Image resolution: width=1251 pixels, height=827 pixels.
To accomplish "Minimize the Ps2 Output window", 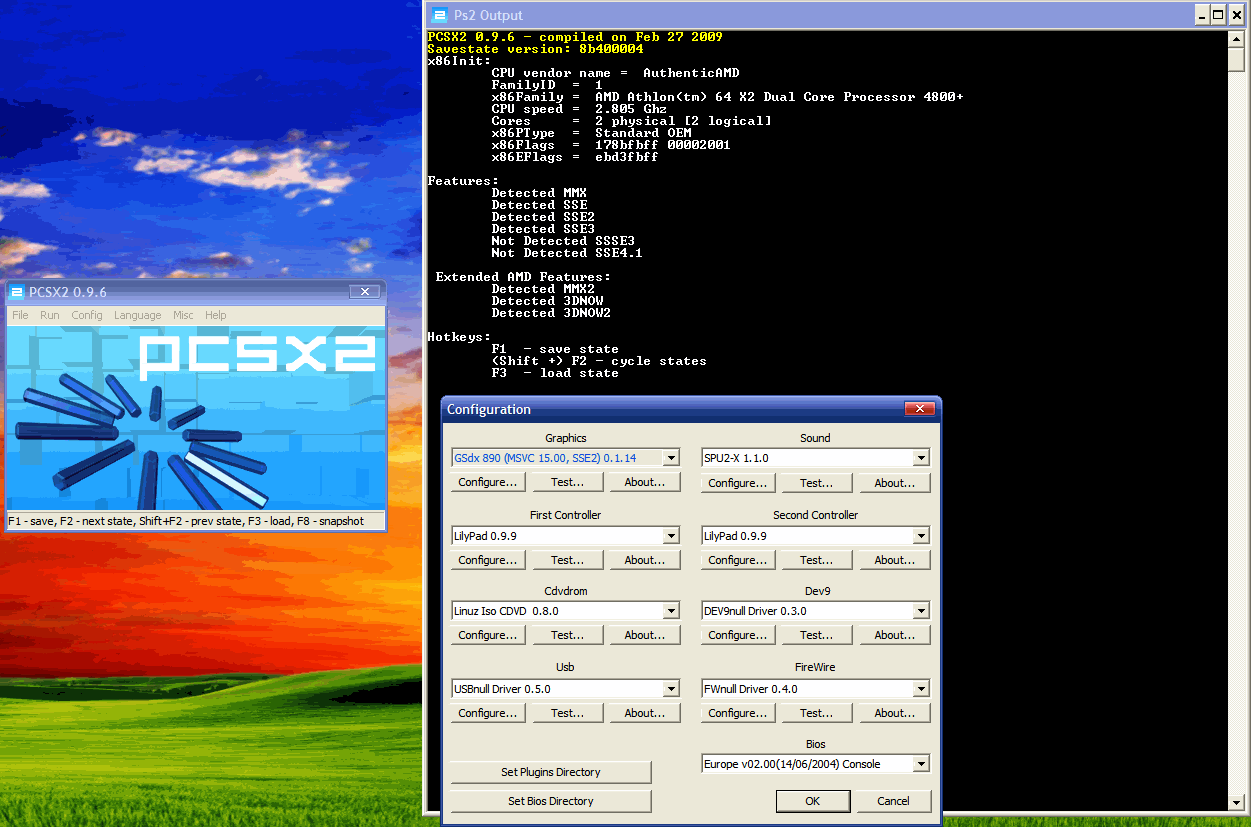I will pos(1203,14).
